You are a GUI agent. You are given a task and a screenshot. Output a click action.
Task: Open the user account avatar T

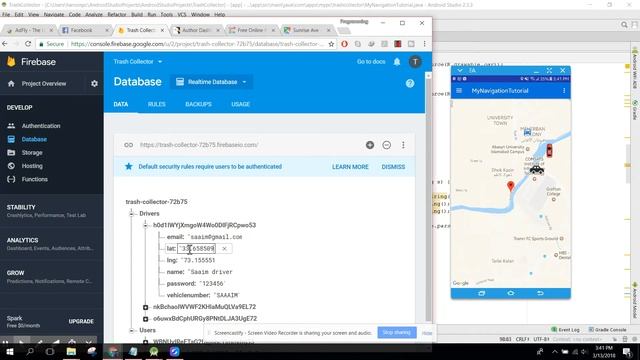point(415,62)
